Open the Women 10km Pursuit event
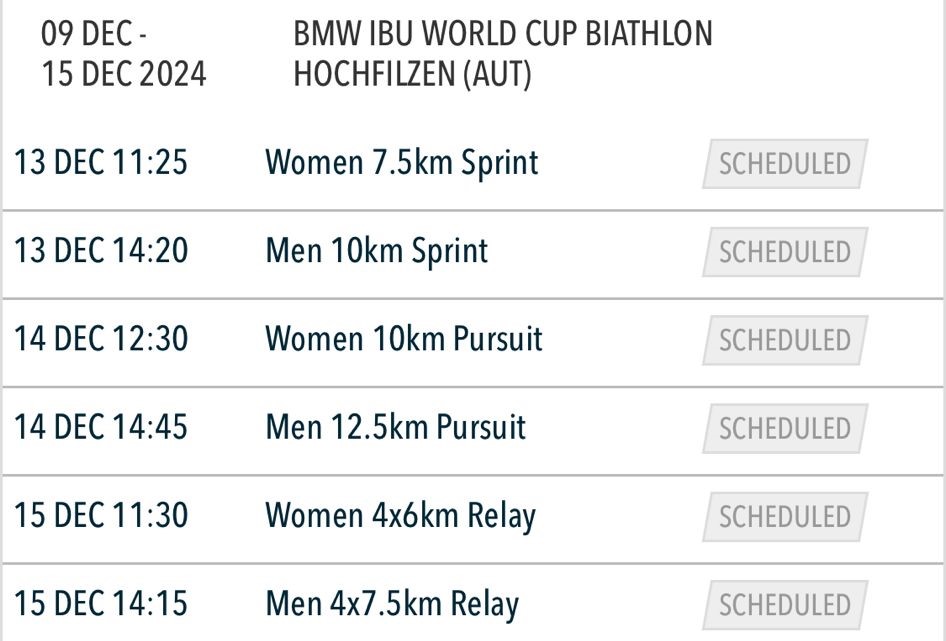The image size is (946, 641). 404,339
